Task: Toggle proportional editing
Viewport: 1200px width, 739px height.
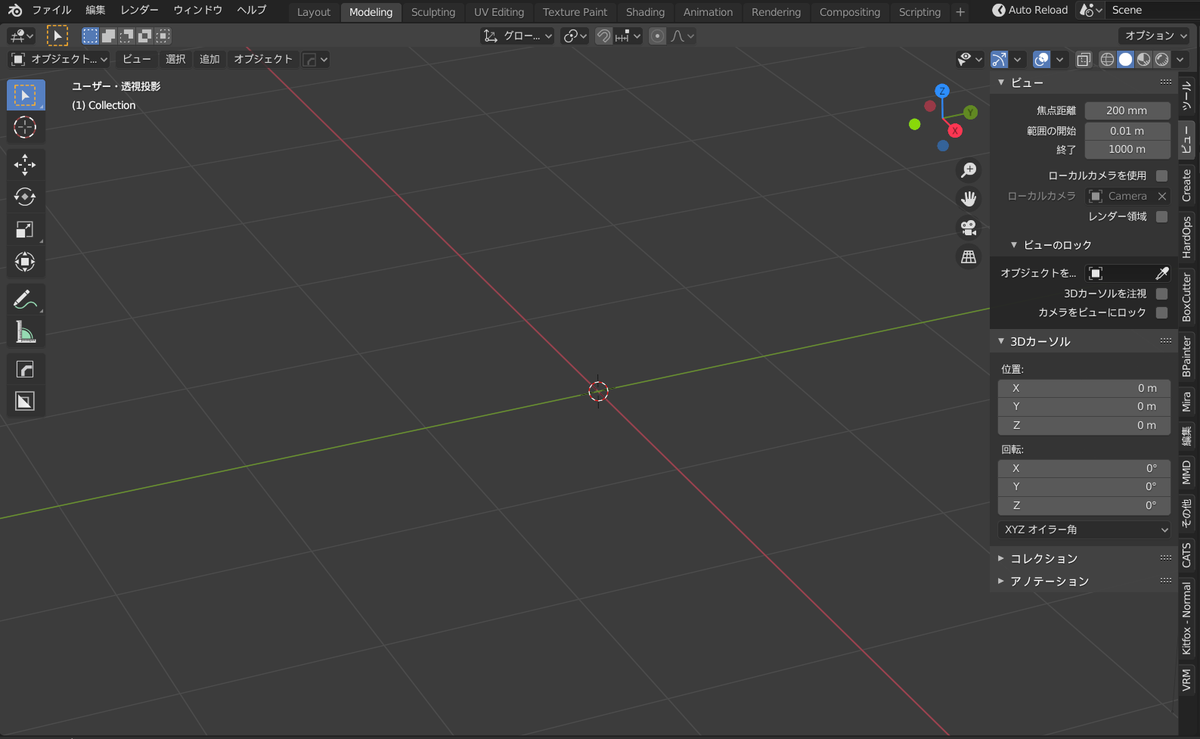Action: point(657,36)
